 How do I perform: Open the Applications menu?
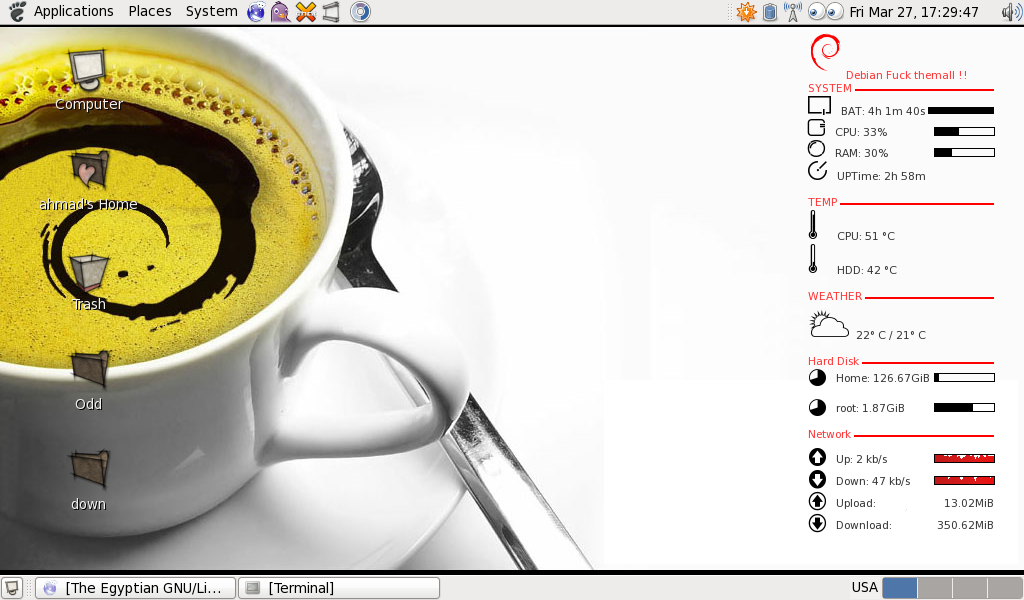[x=73, y=11]
